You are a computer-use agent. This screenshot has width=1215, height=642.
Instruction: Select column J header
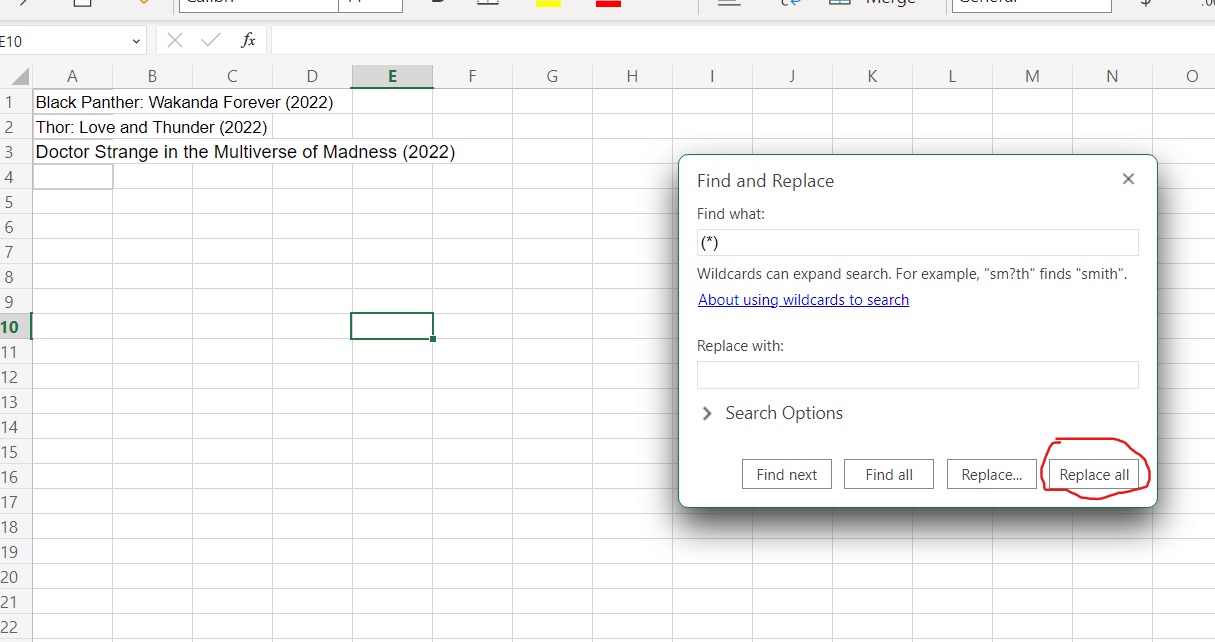(x=792, y=76)
